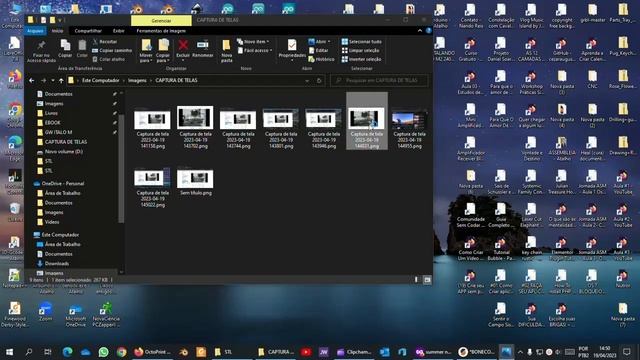
Task: Click the Copiar ribbon icon
Action: pyautogui.click(x=65, y=49)
